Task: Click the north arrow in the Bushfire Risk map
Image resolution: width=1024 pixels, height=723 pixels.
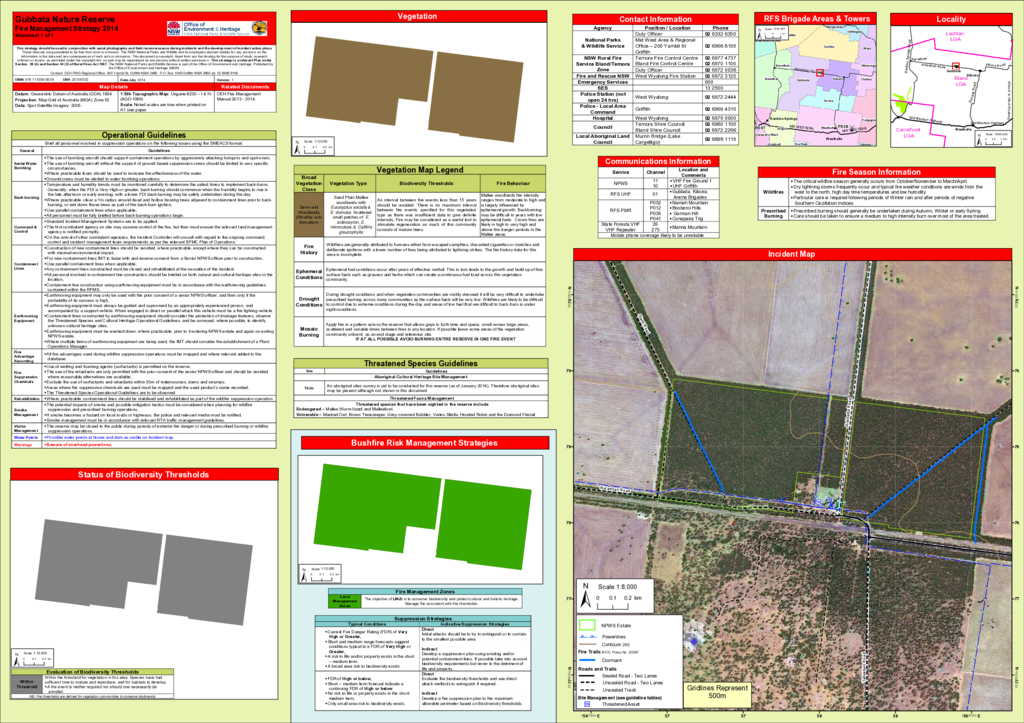Action: [303, 574]
